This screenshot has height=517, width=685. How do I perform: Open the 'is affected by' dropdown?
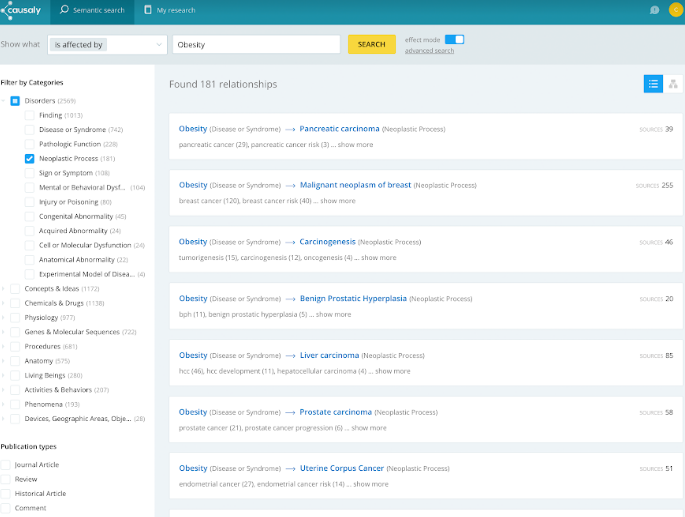click(107, 45)
